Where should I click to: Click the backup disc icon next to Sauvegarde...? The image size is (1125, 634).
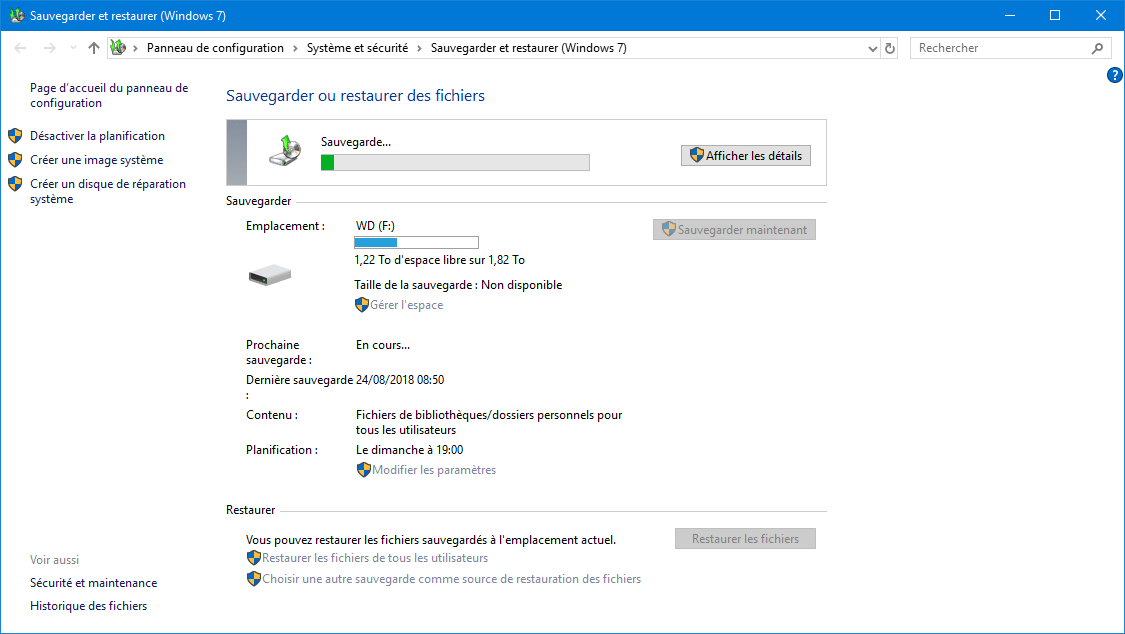[286, 151]
